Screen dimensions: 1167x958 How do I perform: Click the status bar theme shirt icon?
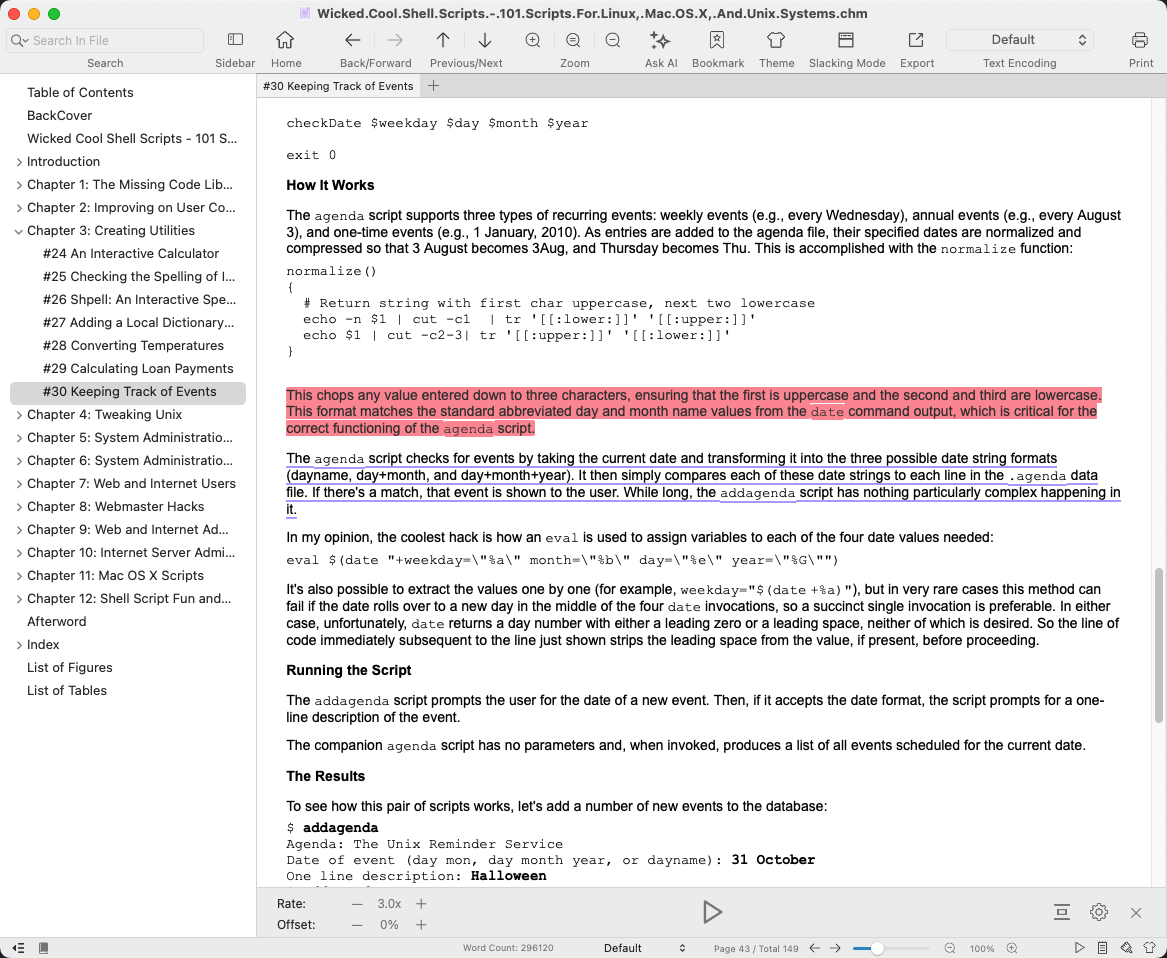1149,948
